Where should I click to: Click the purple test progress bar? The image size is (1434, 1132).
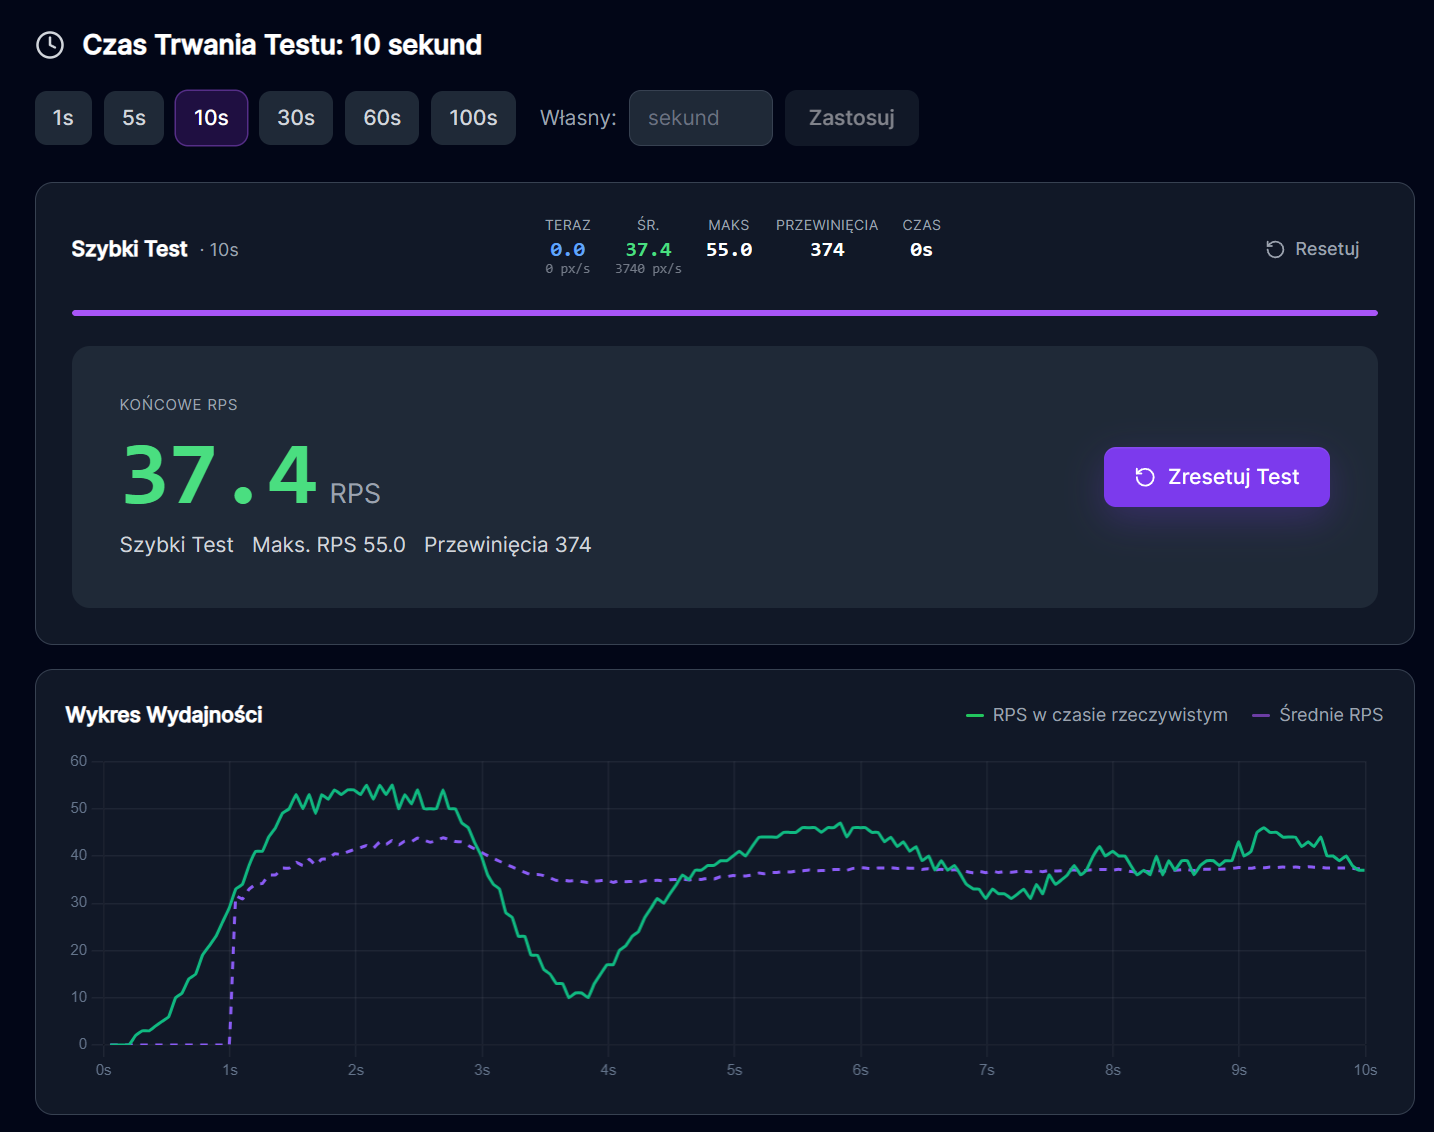[x=725, y=313]
